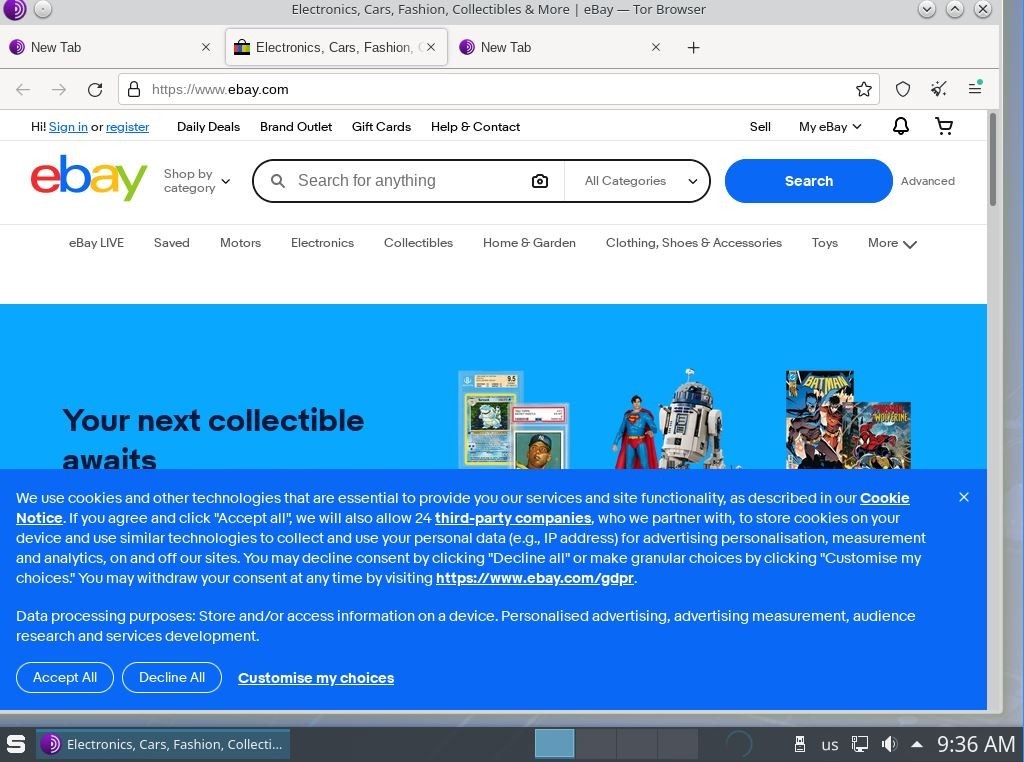Open the eBay shopping cart

point(944,126)
